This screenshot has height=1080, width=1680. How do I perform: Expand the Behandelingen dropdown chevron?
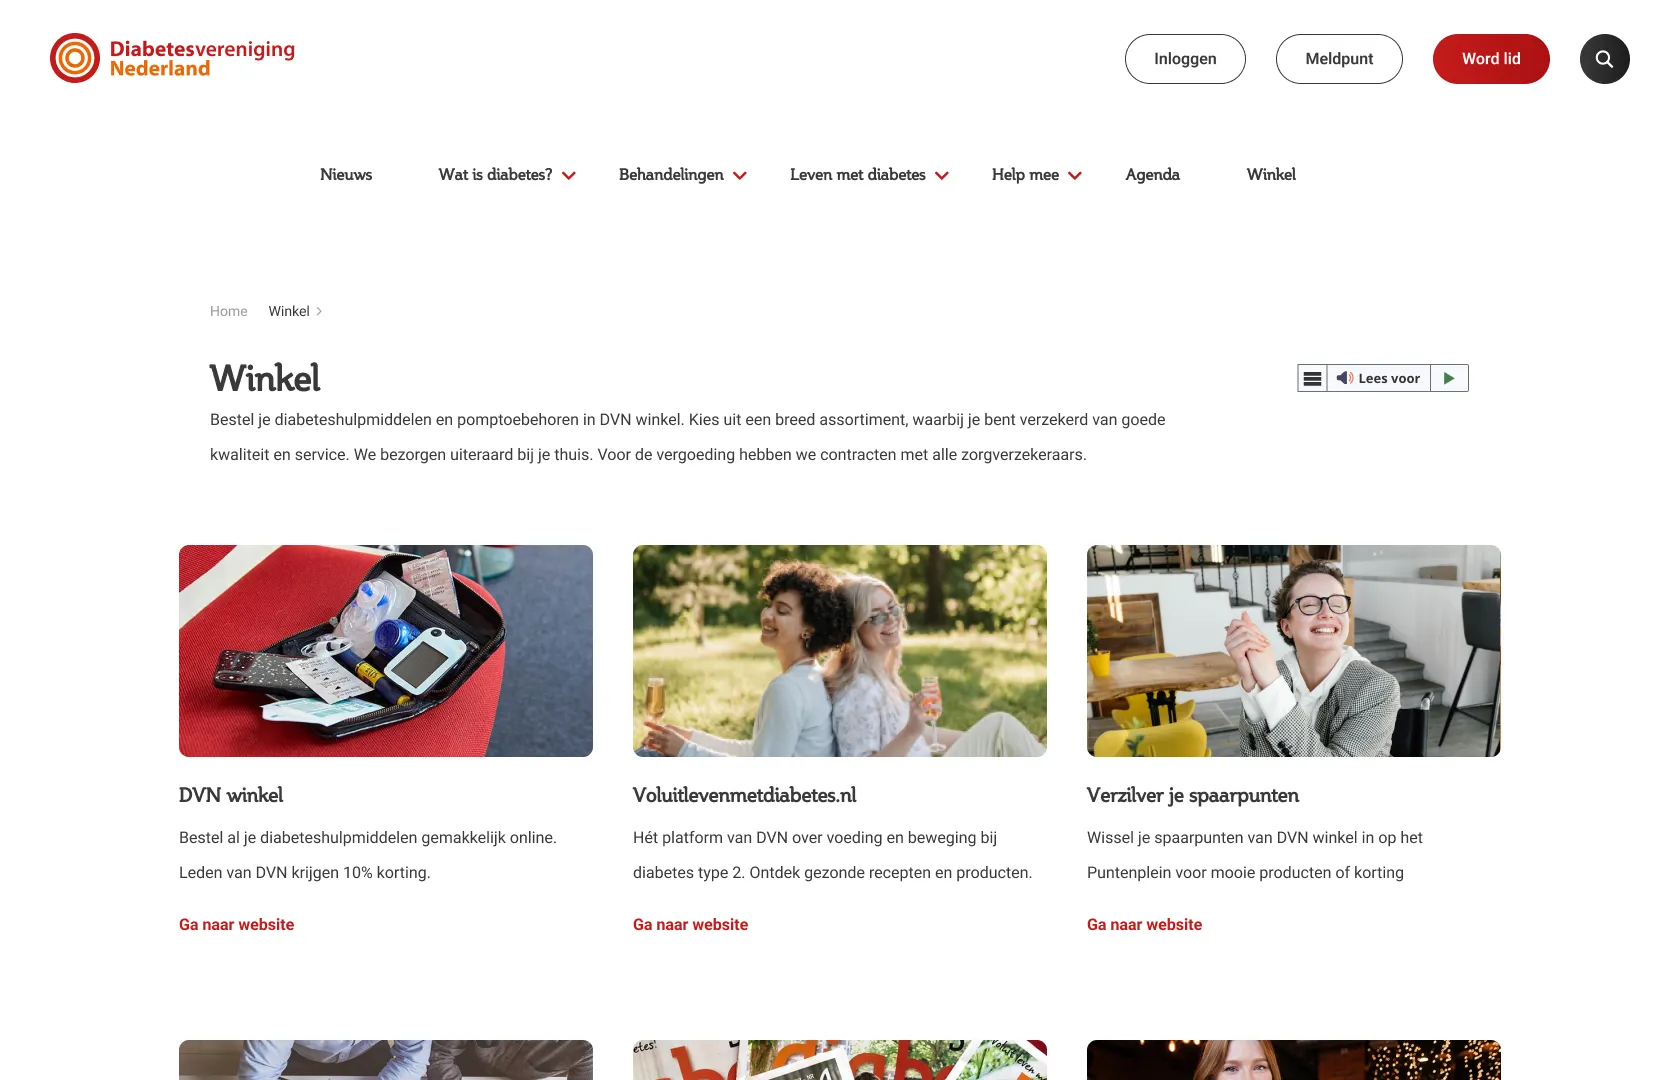[740, 175]
